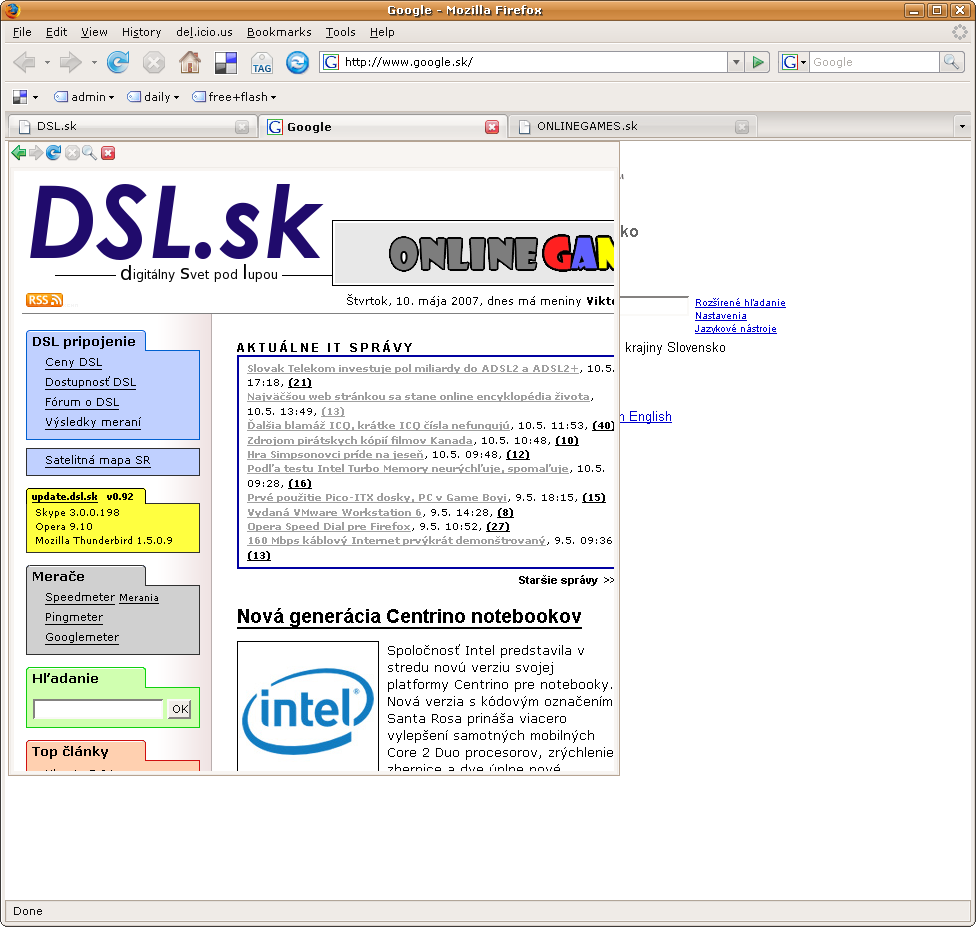Click the Intel logo article thumbnail
This screenshot has height=927, width=976.
coord(308,706)
